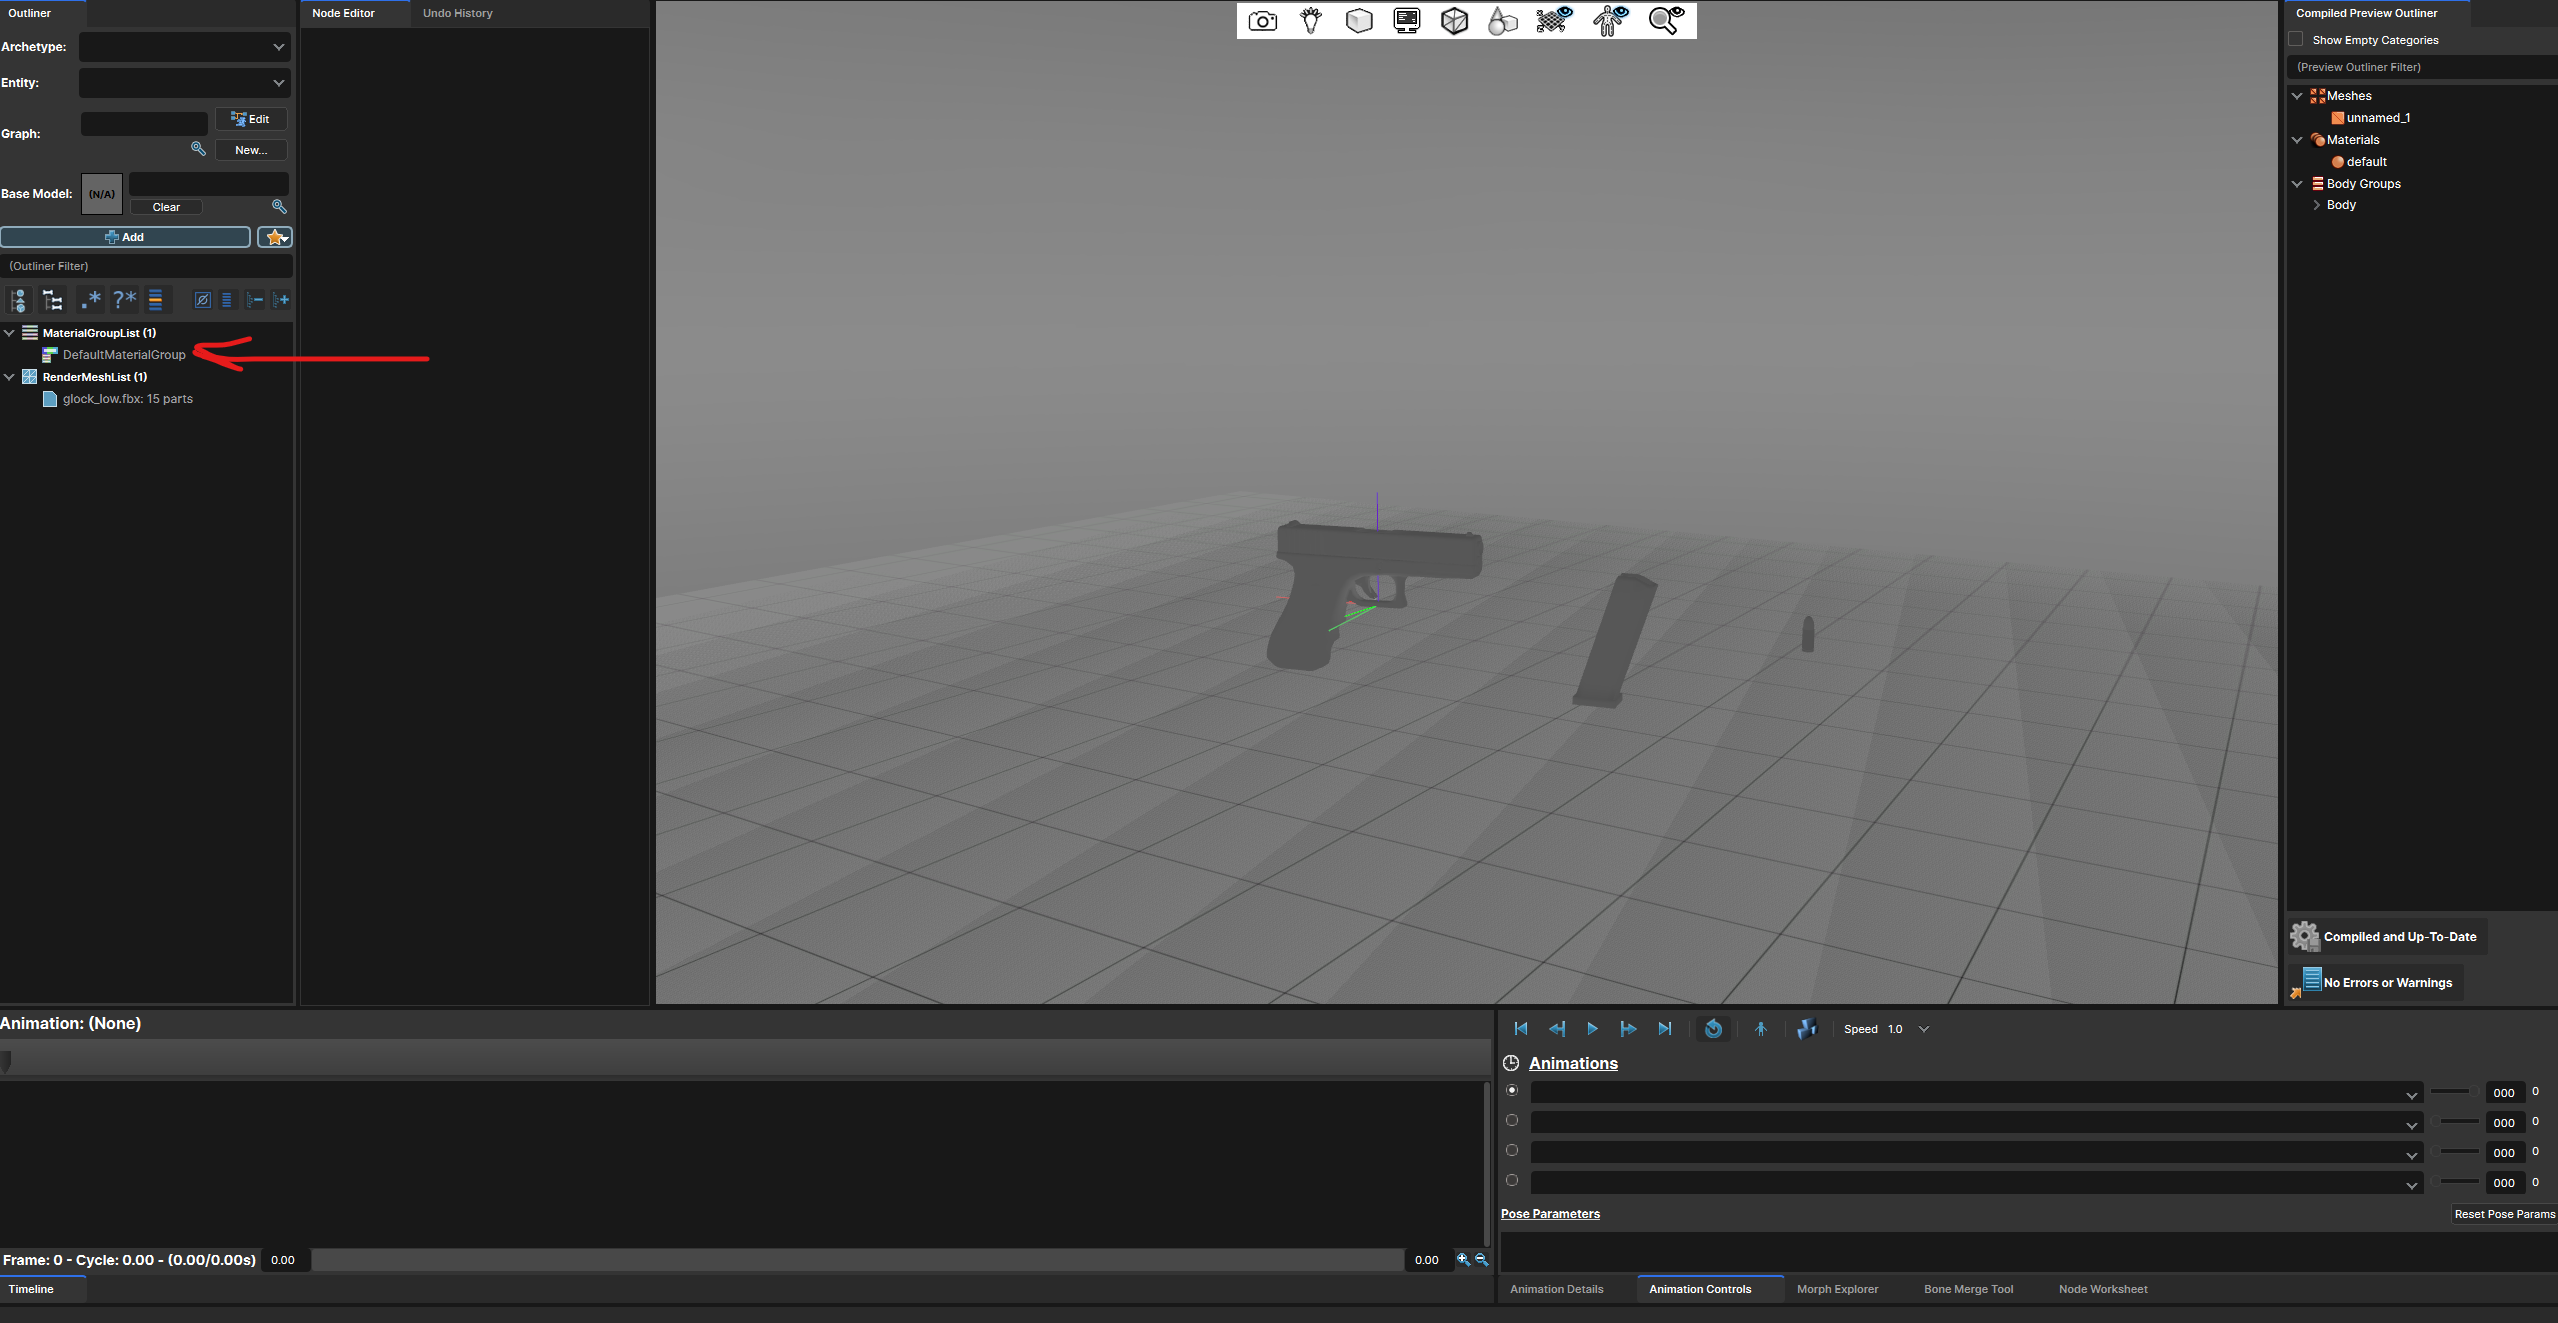Enable the animation loop playback toggle
The height and width of the screenshot is (1323, 2558).
click(1713, 1028)
